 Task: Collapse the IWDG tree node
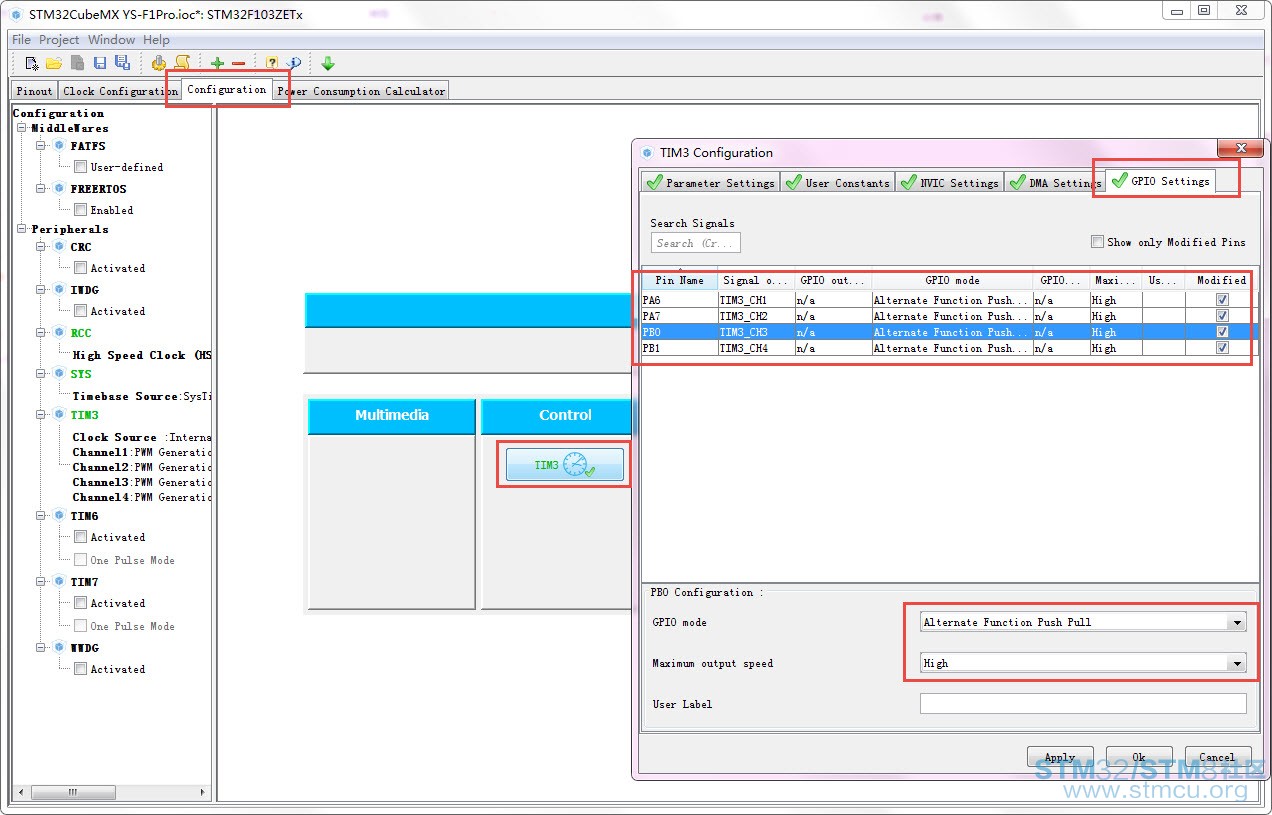click(42, 290)
